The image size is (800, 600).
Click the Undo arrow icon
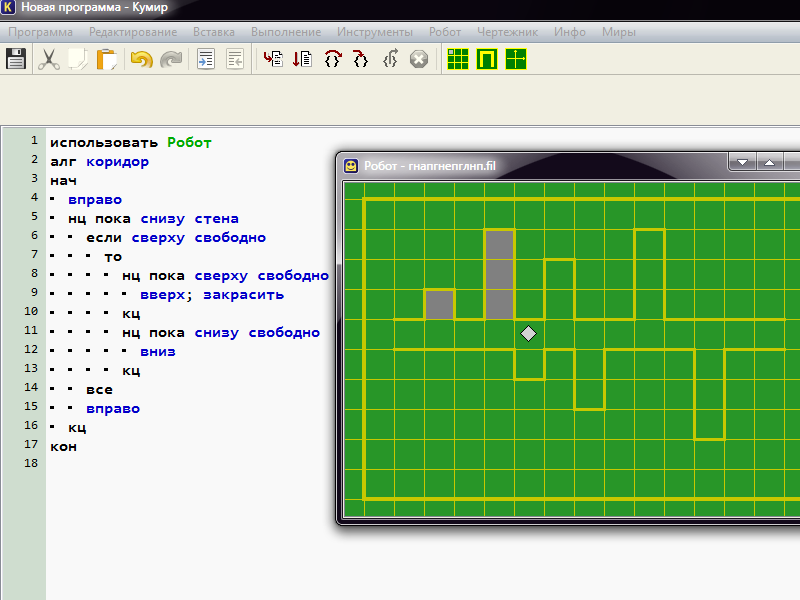(141, 59)
